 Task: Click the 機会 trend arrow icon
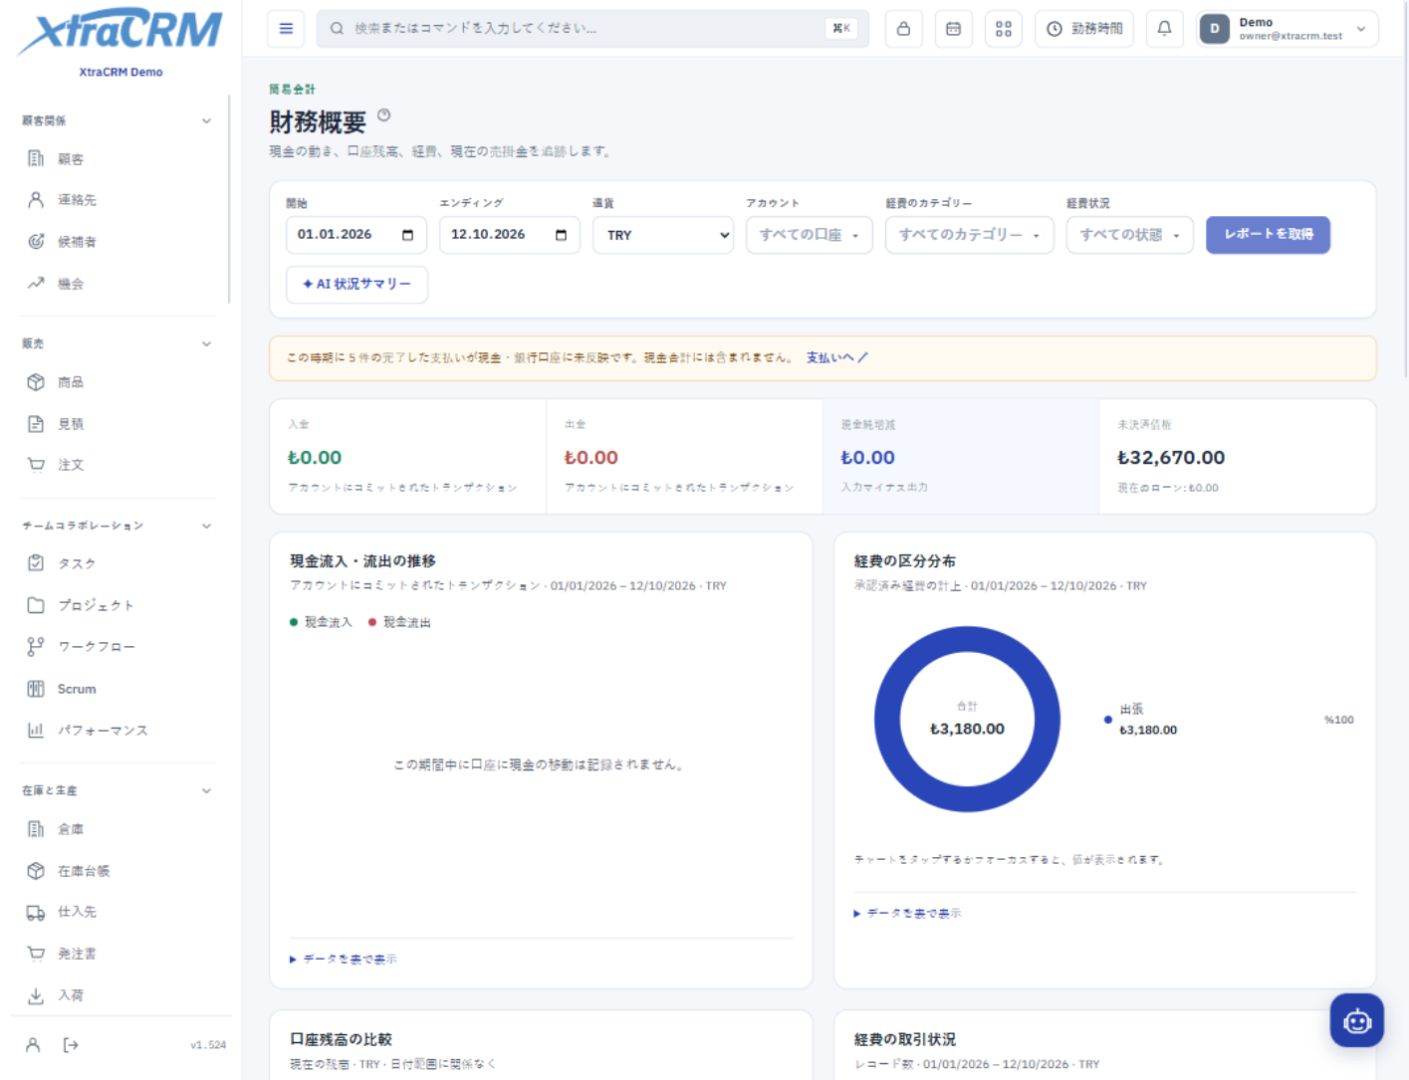pos(36,283)
